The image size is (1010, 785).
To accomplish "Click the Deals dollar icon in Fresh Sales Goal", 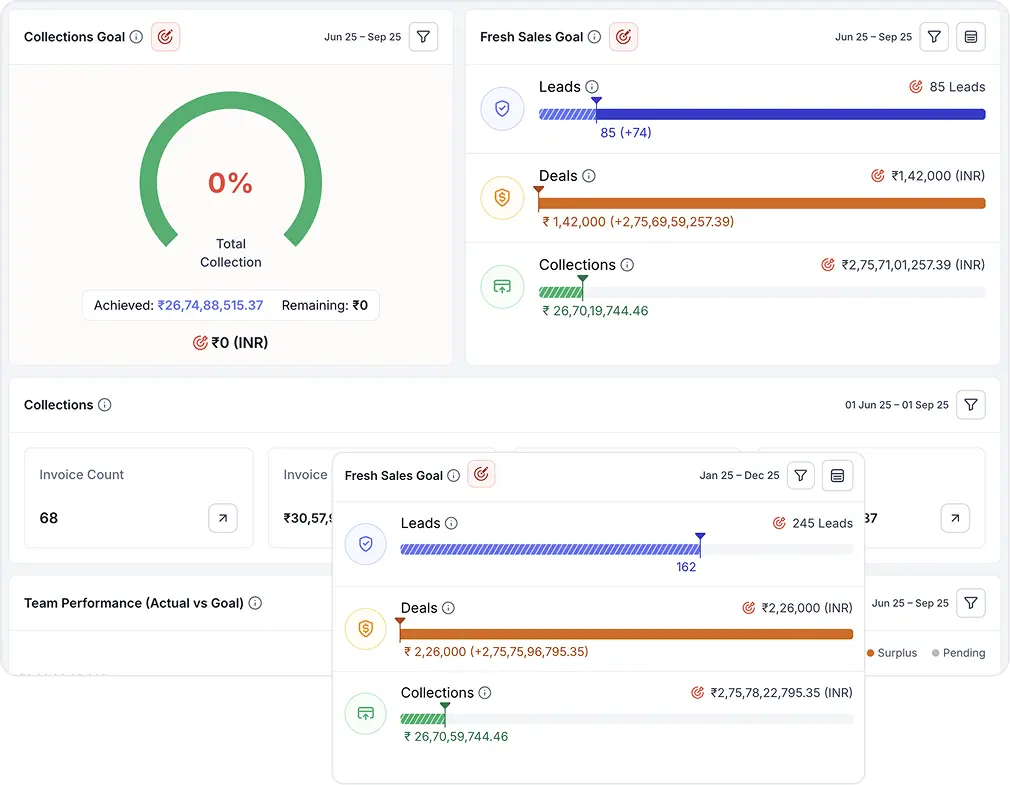I will pos(502,197).
